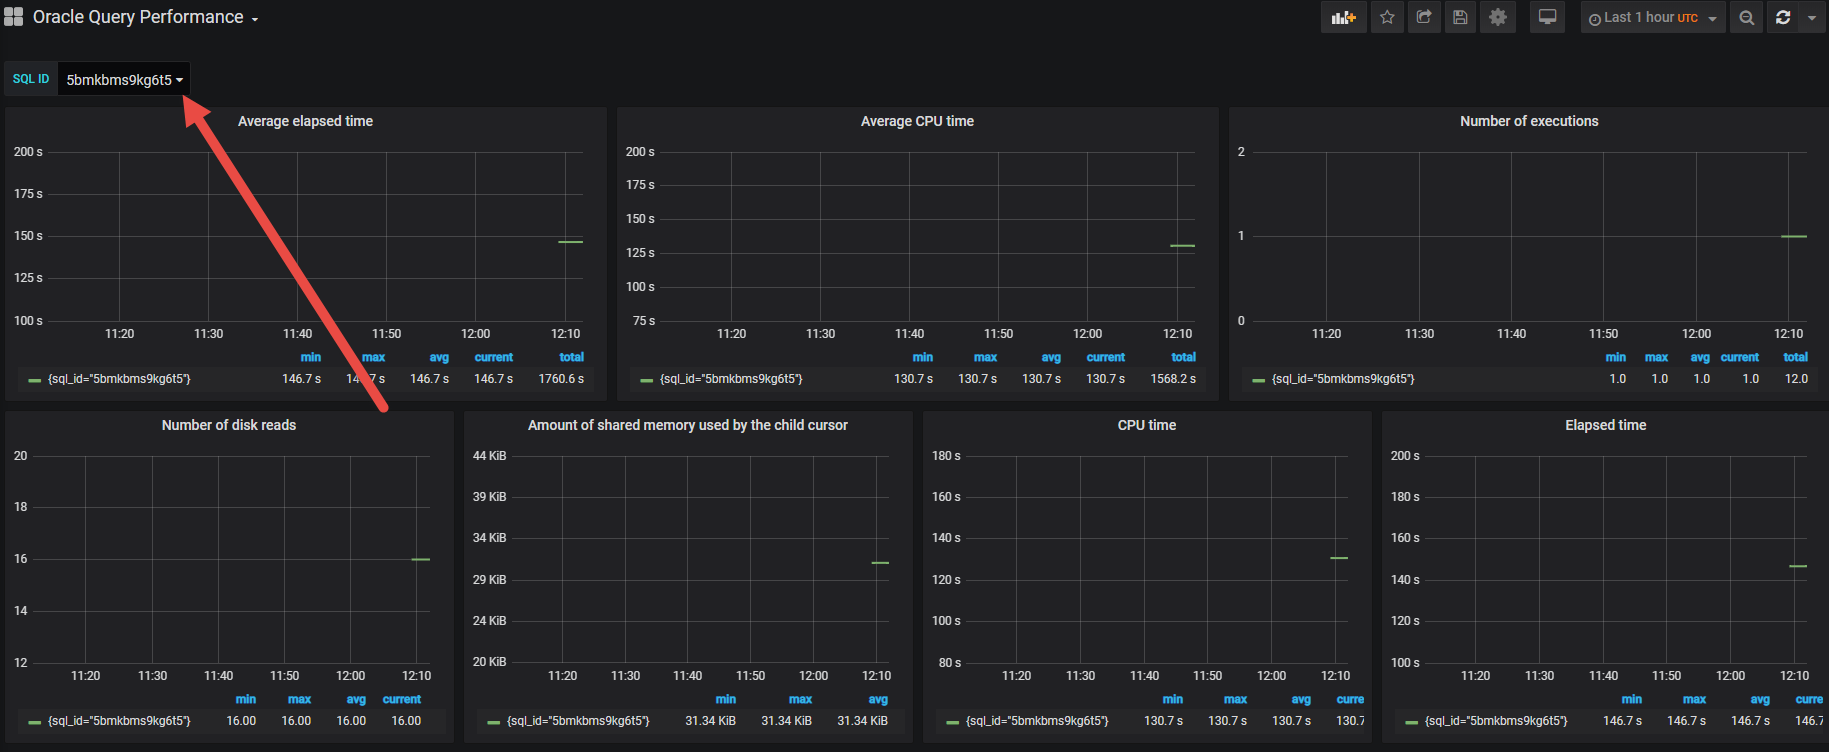
Task: Open Elapsed time panel title menu
Action: [1606, 425]
